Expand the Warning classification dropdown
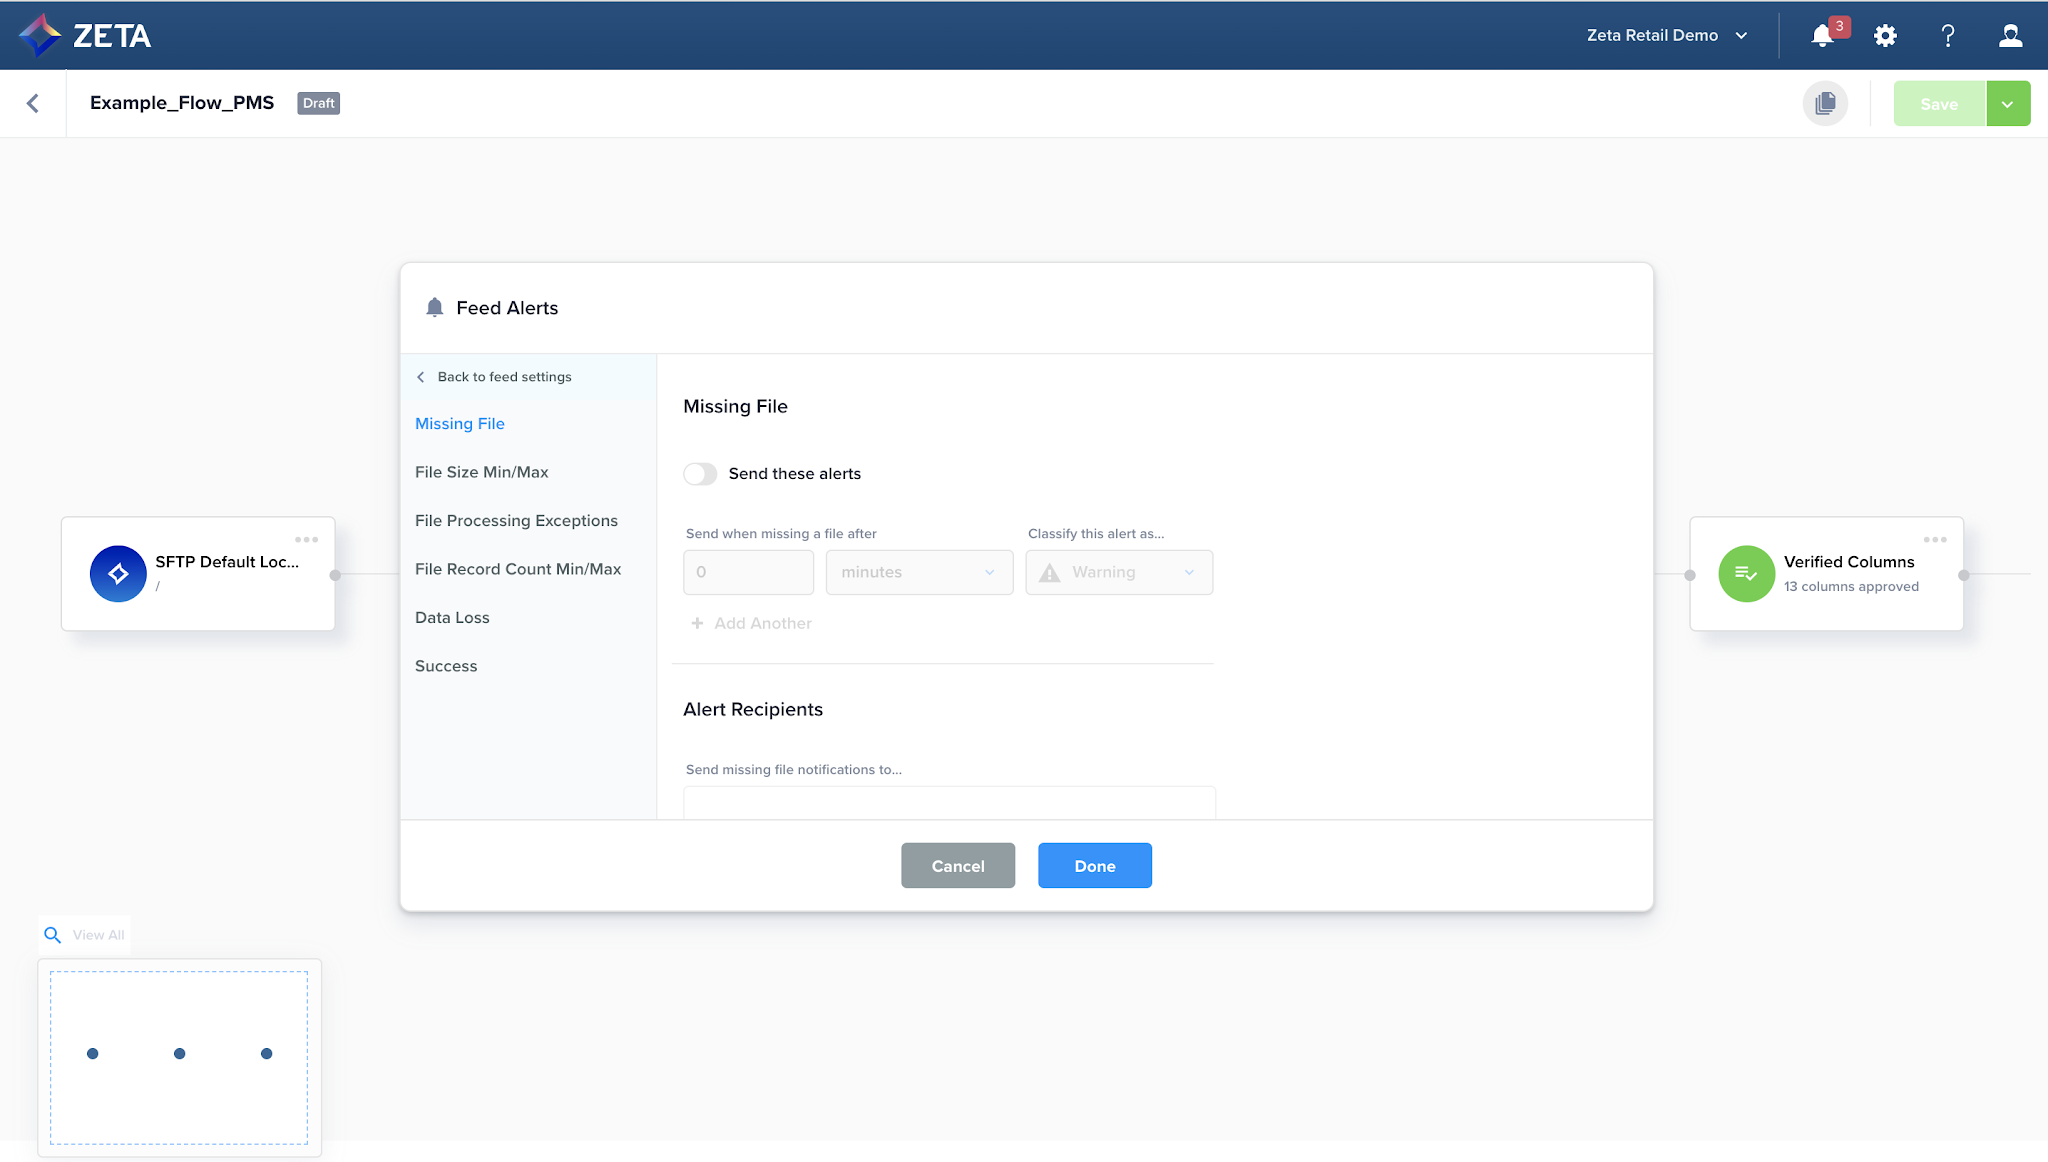 (x=1118, y=572)
